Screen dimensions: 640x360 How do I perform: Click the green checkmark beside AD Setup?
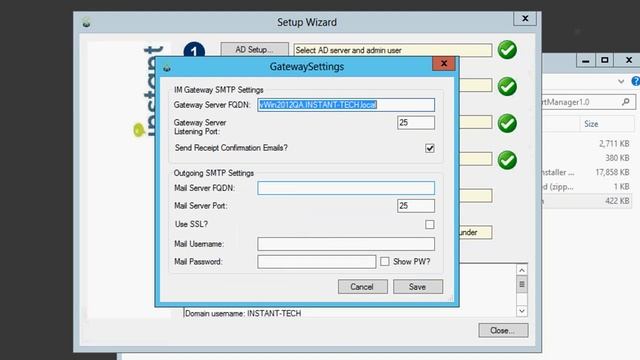[x=507, y=50]
